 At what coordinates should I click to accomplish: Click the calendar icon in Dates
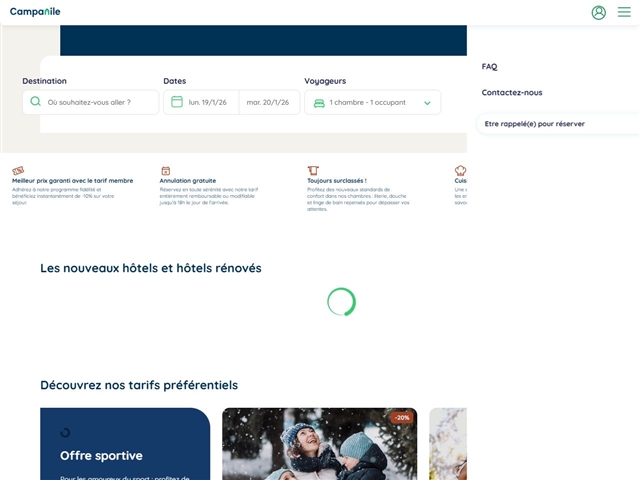[177, 102]
